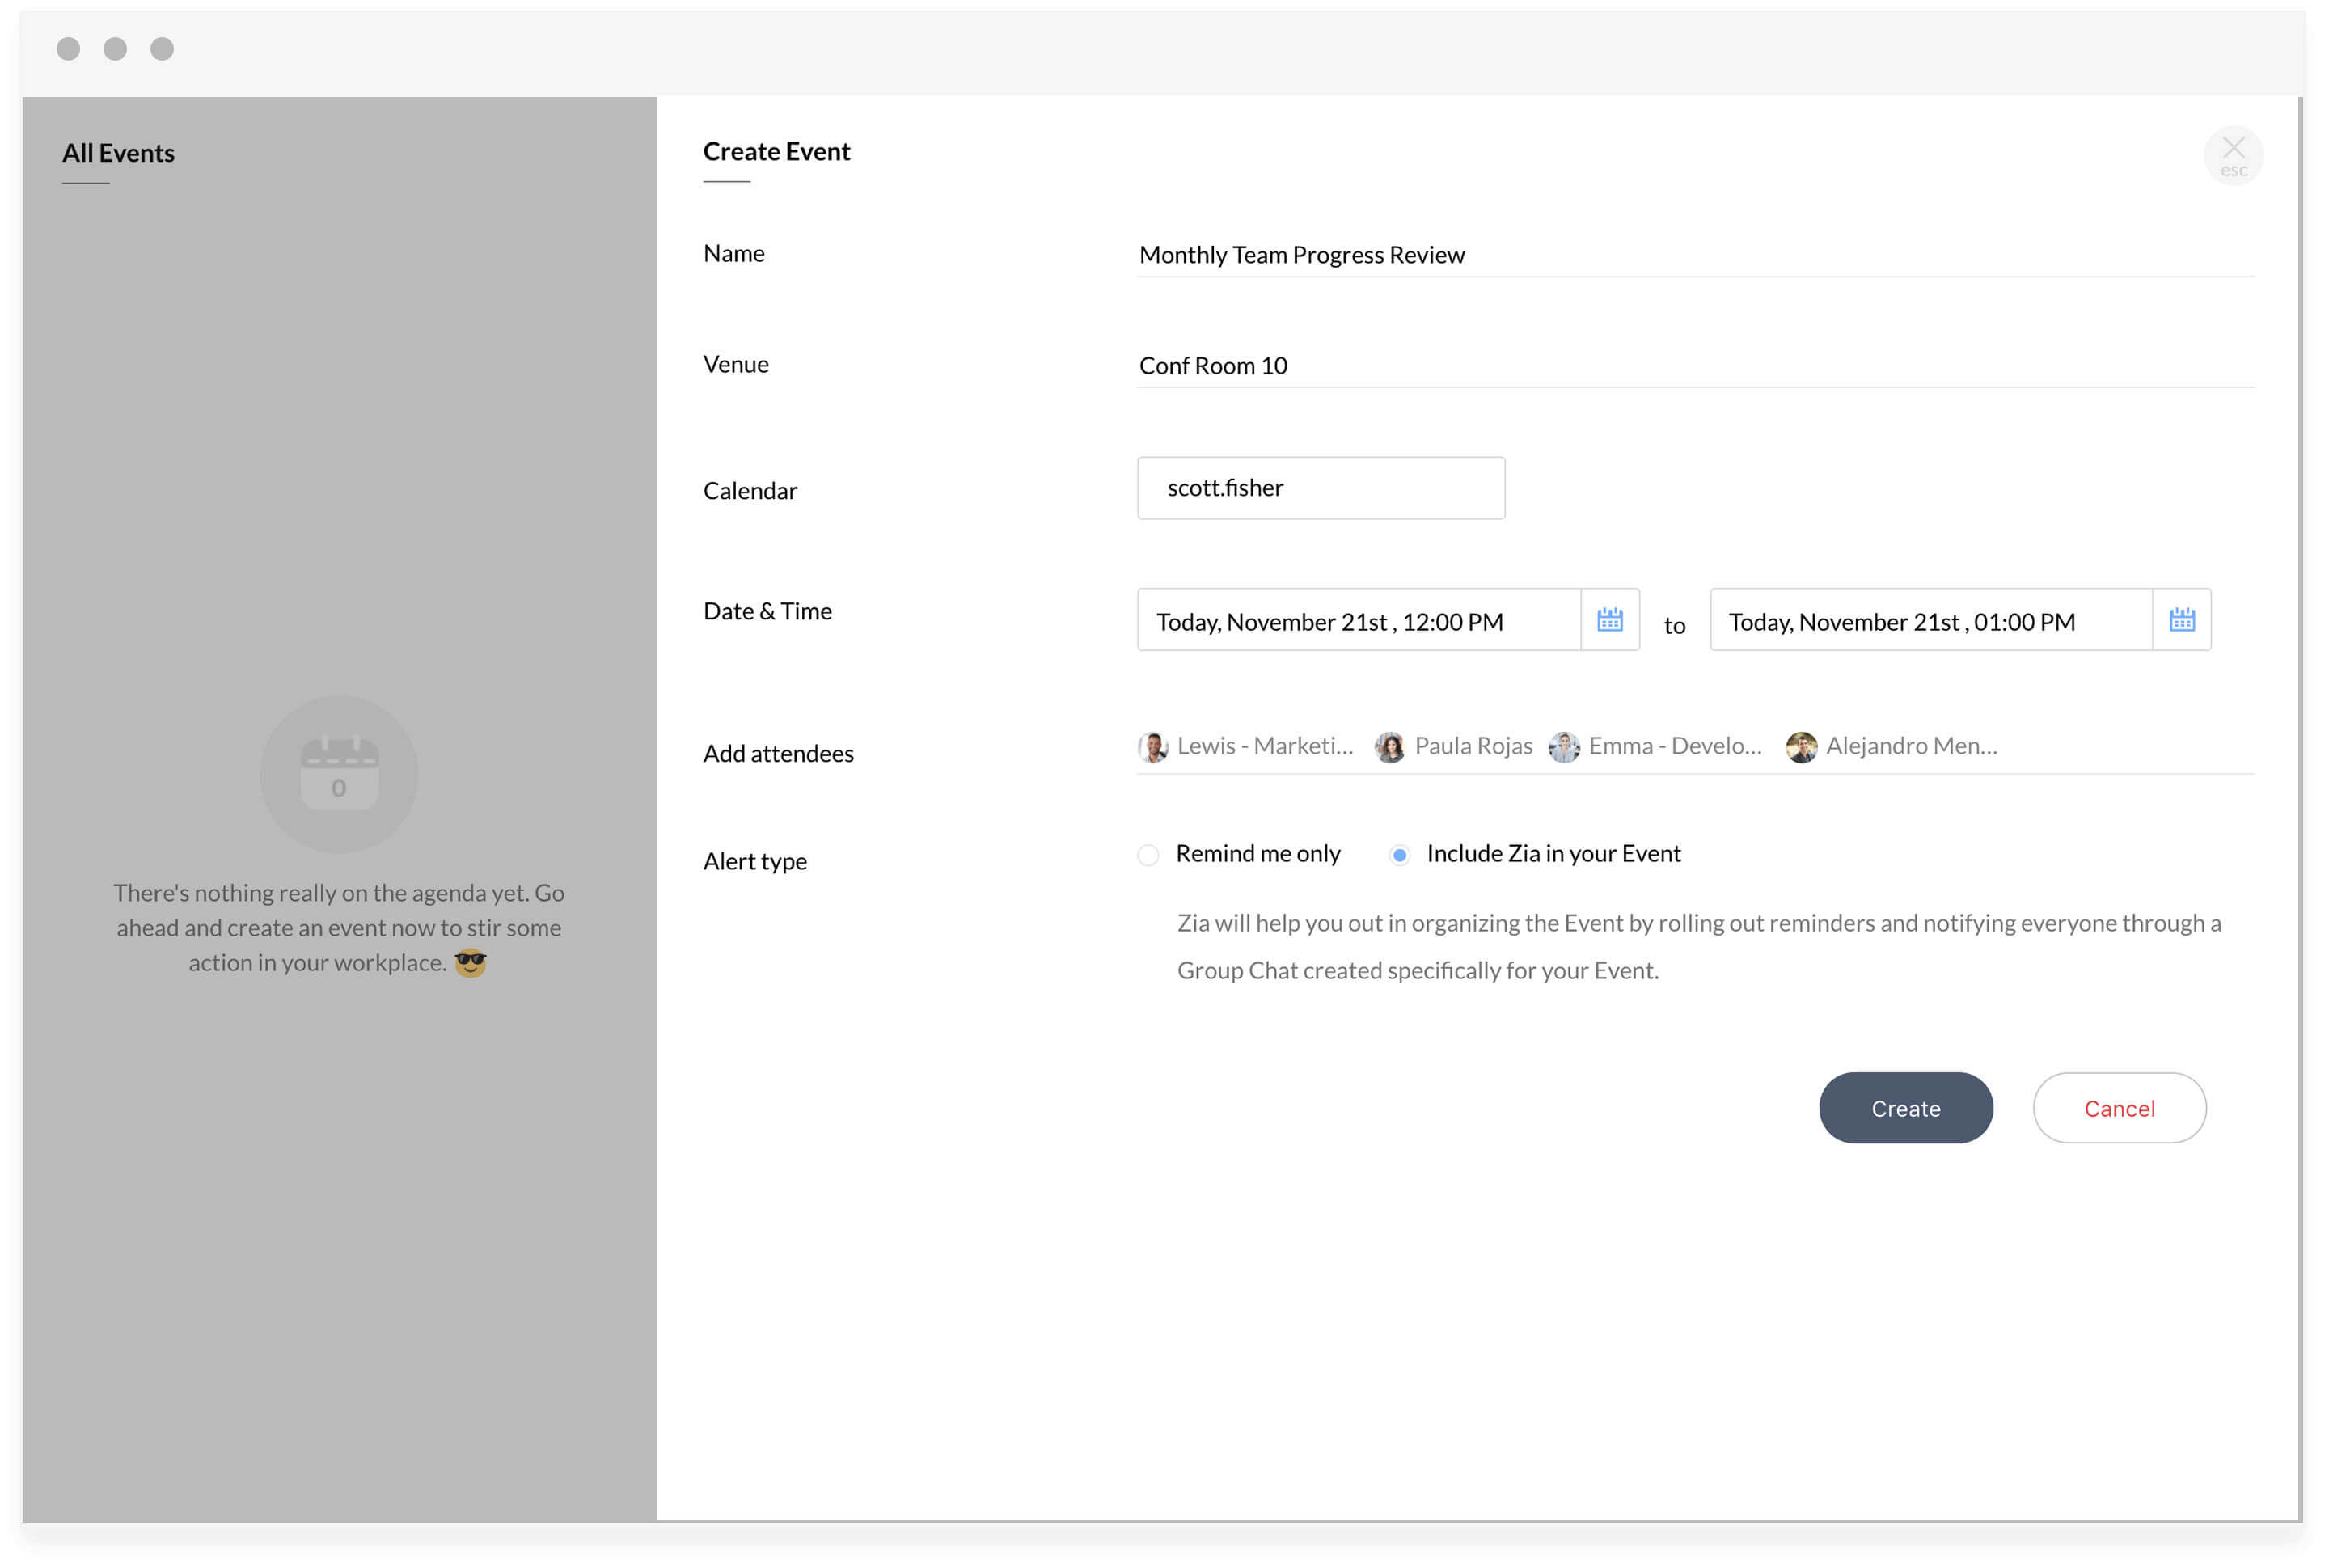Viewport: 2329px width, 1568px height.
Task: Click Paula Rojas's attendee avatar
Action: [x=1389, y=747]
